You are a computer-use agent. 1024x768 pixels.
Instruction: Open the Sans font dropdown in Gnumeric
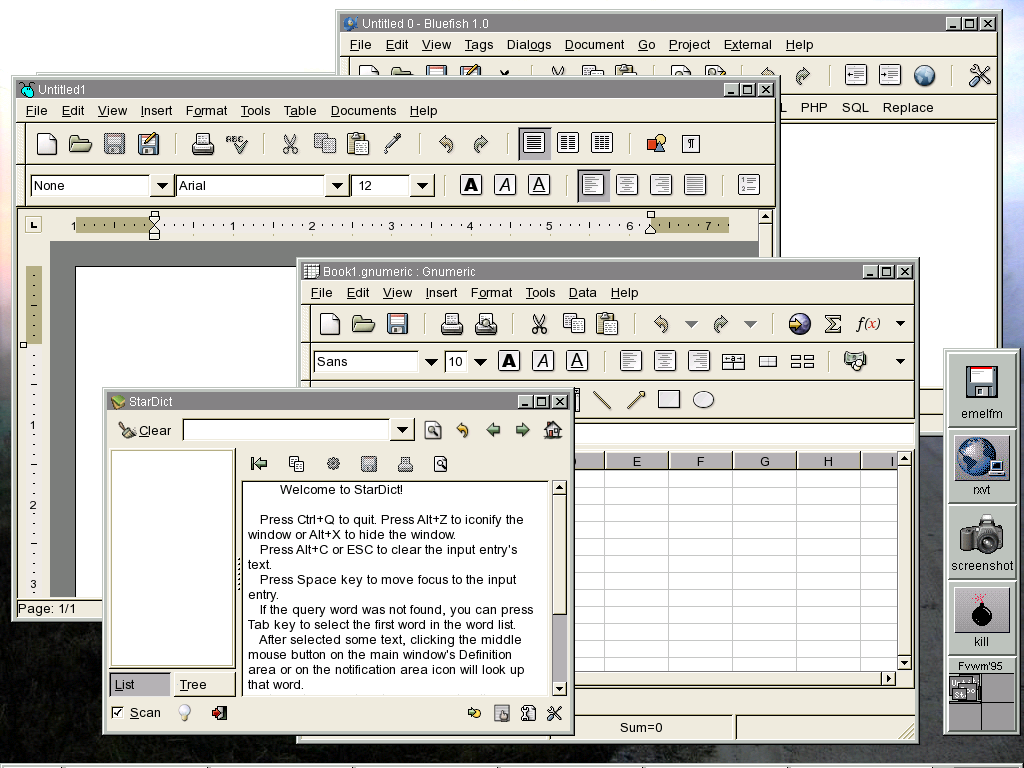pos(431,362)
